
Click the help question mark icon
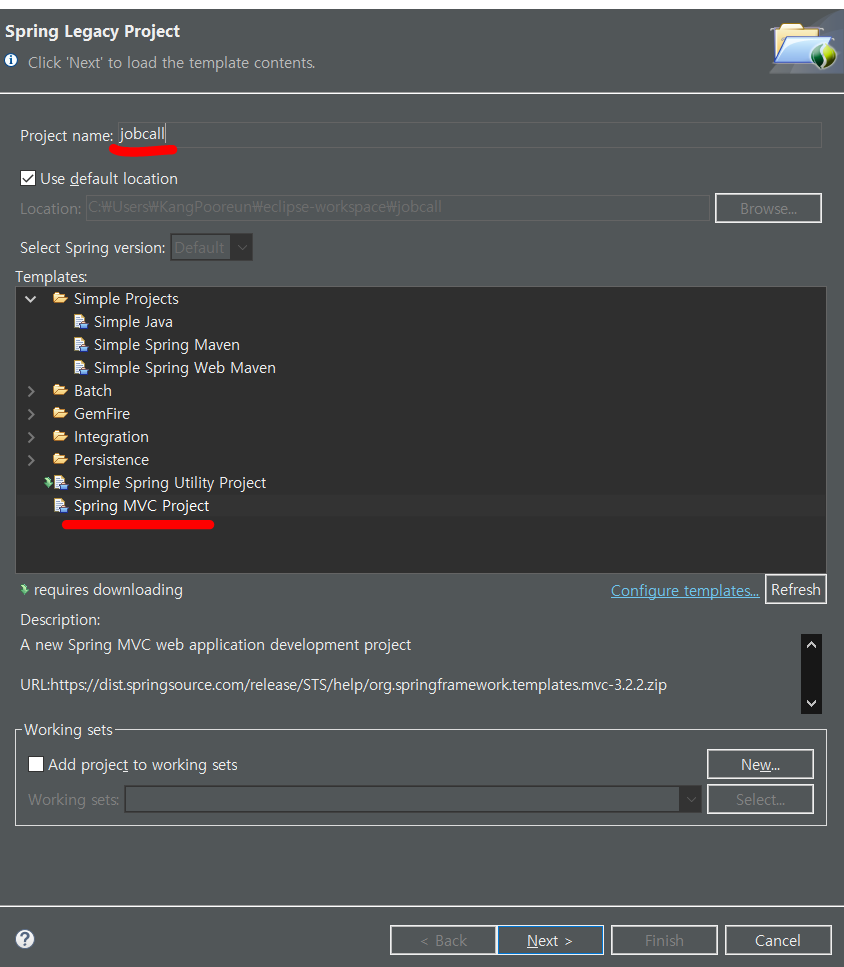25,939
